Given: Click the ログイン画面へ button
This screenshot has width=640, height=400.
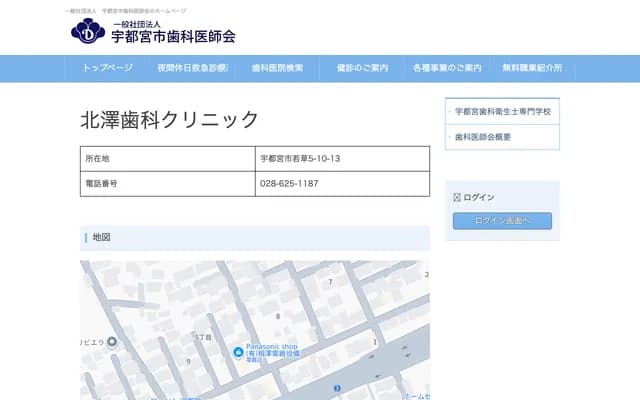Looking at the screenshot, I should [x=502, y=220].
